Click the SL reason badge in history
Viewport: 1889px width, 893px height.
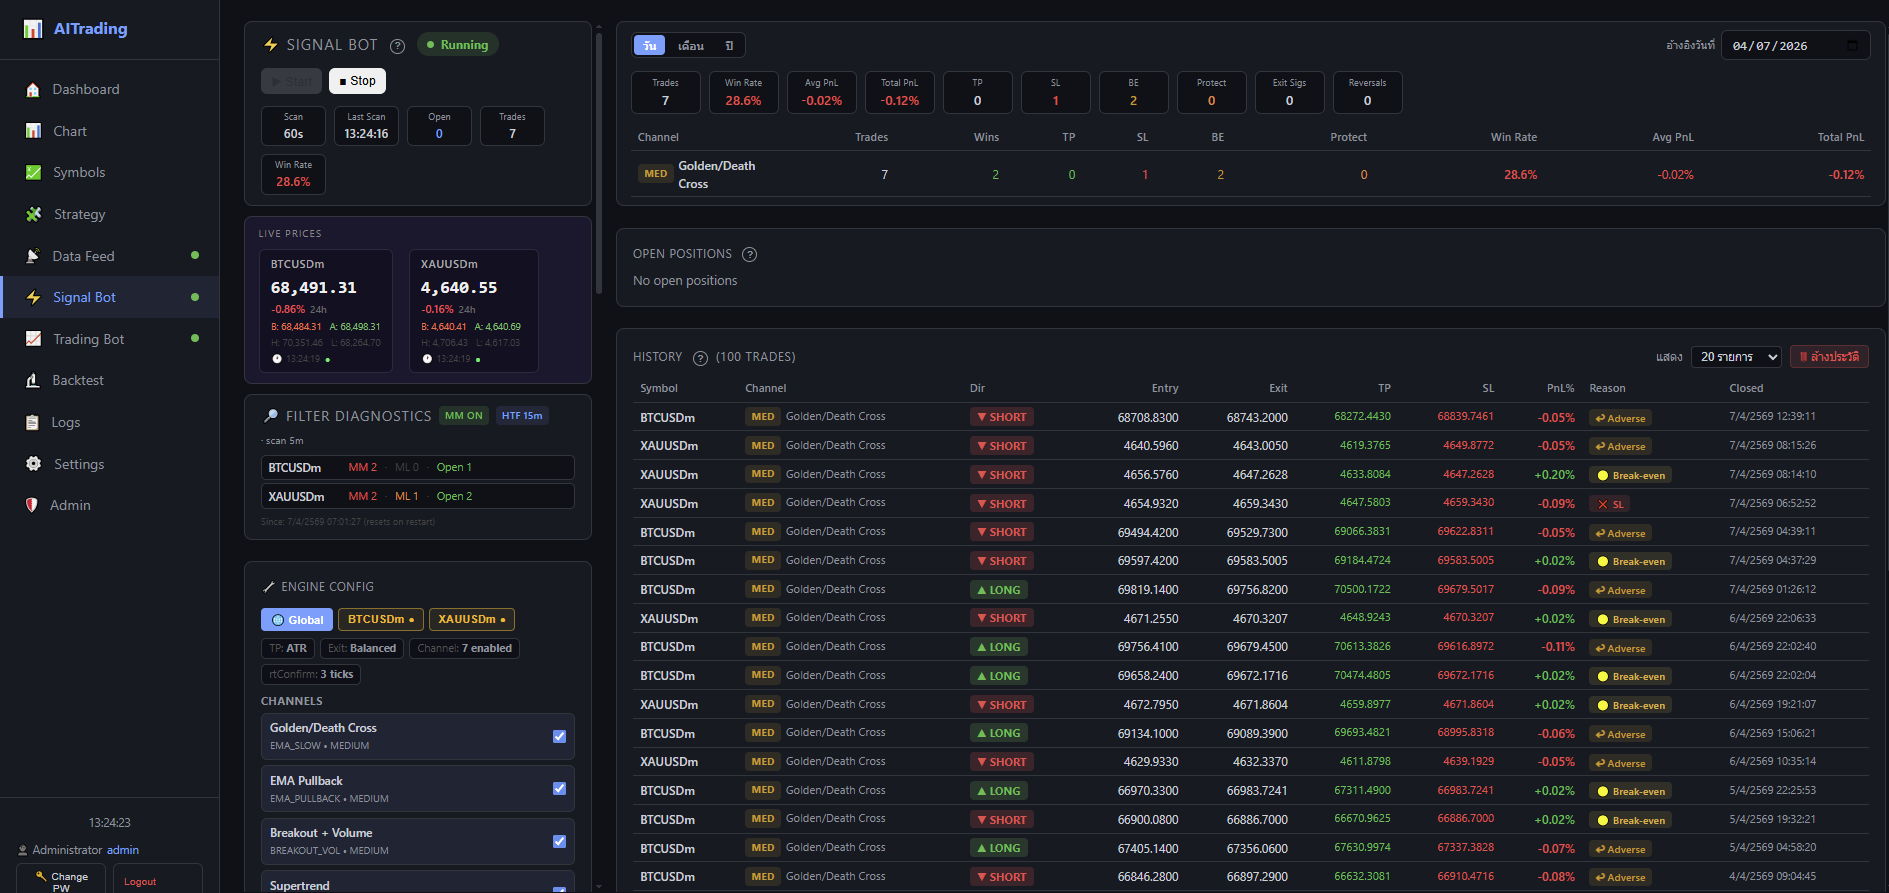(x=1611, y=504)
